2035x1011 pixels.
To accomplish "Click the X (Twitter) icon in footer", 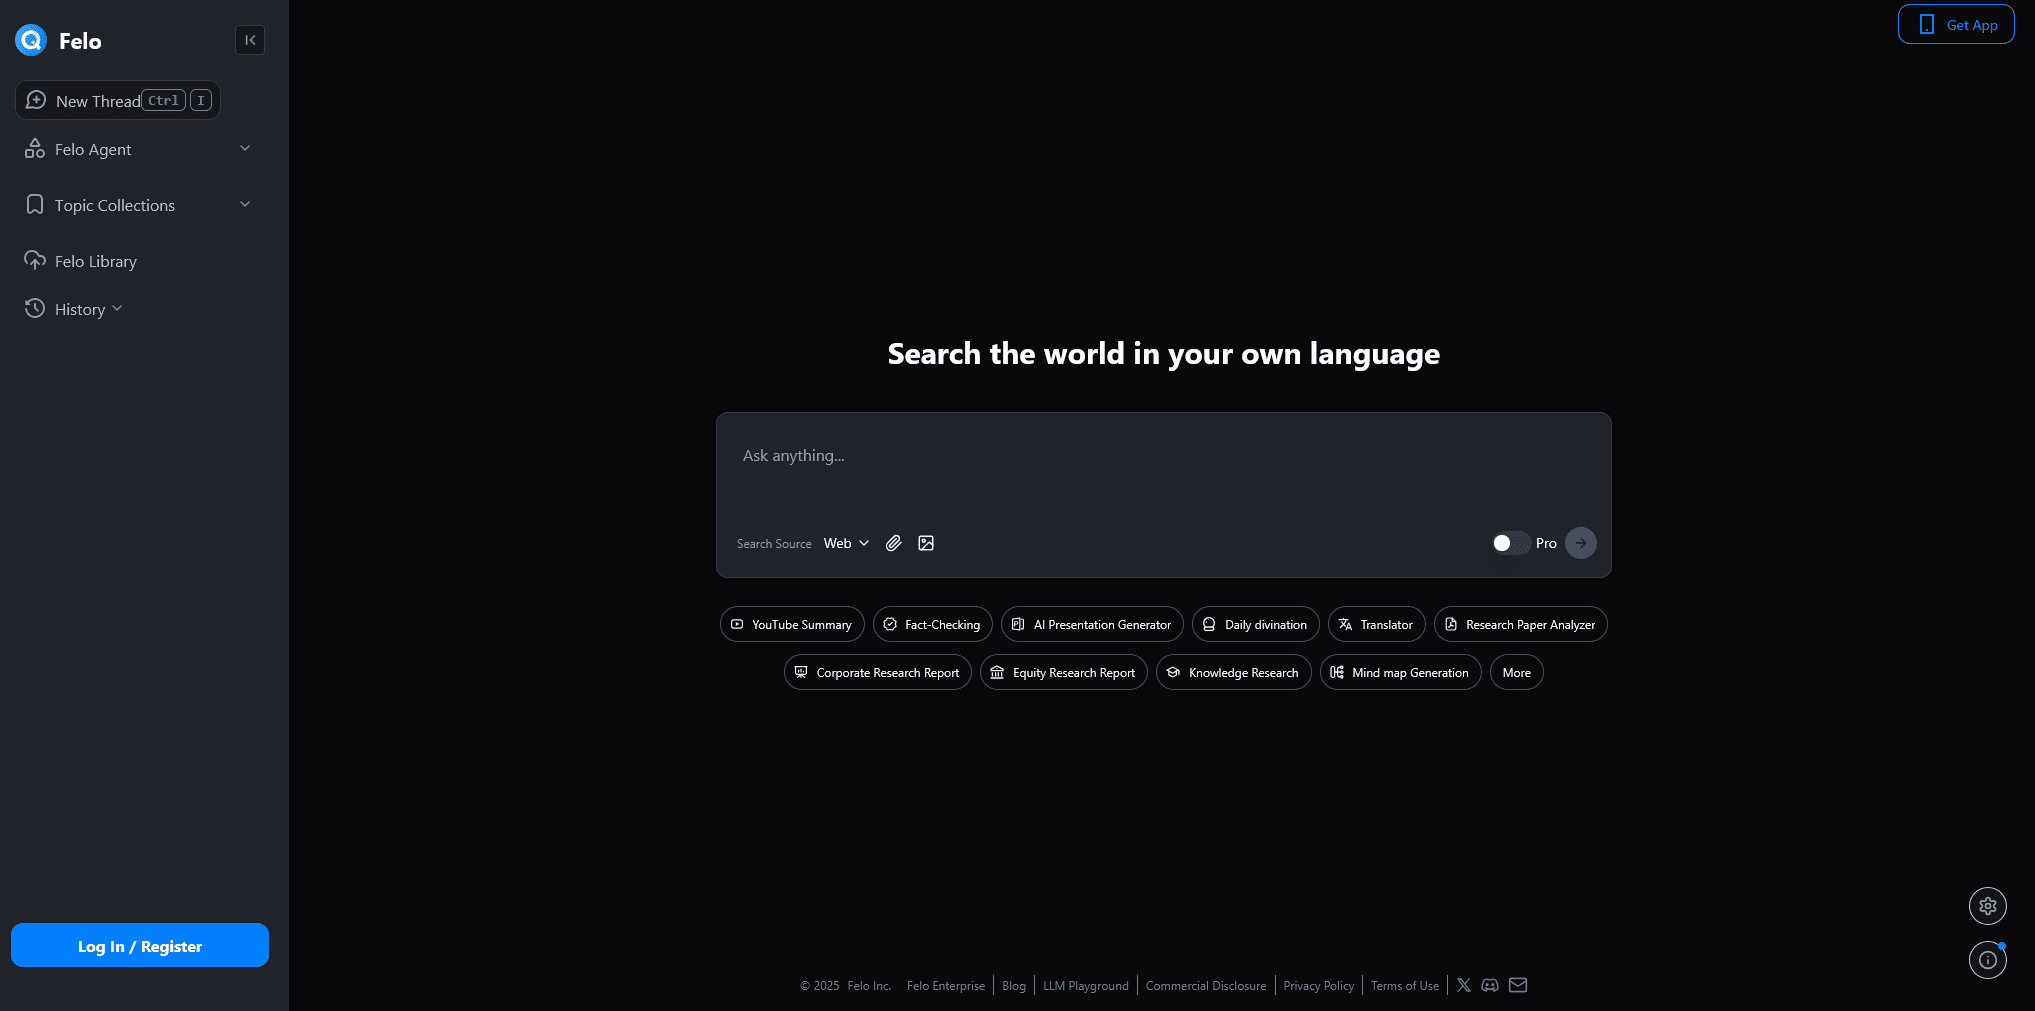I will click(1464, 985).
